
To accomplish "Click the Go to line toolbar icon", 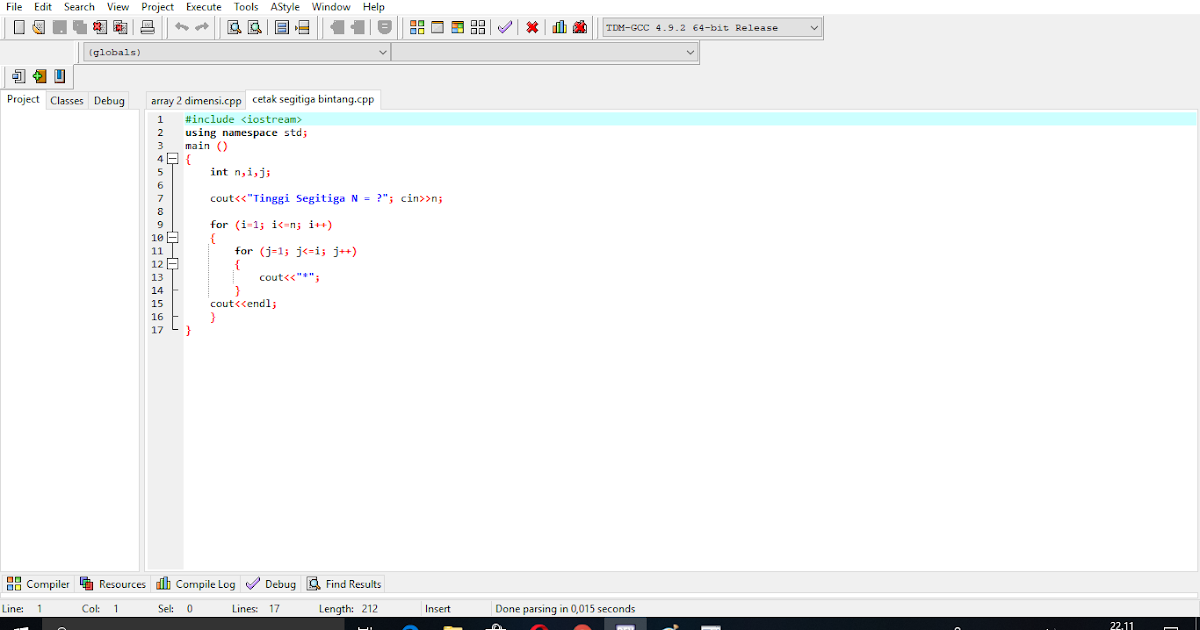I will point(302,27).
